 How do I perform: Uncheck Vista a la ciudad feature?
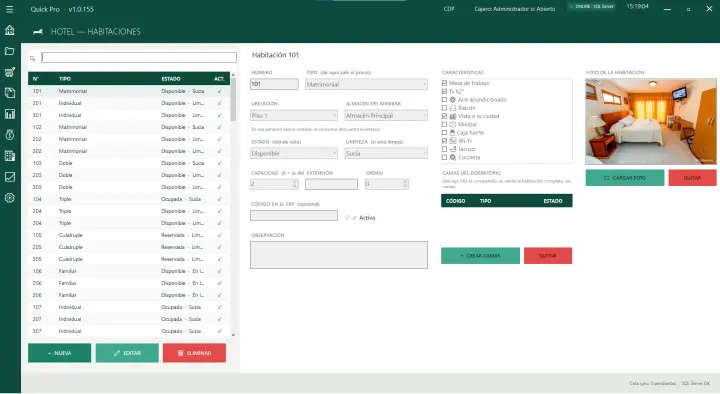click(444, 116)
